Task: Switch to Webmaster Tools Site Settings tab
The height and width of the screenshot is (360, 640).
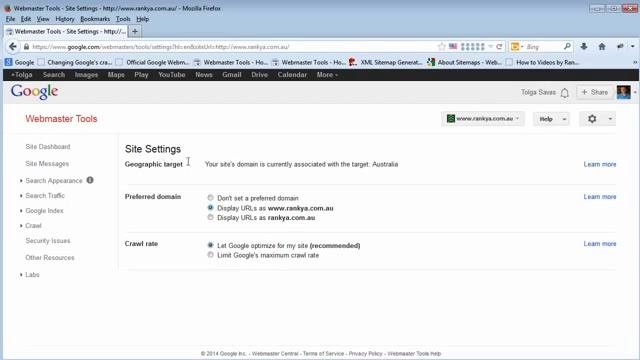Action: 66,31
